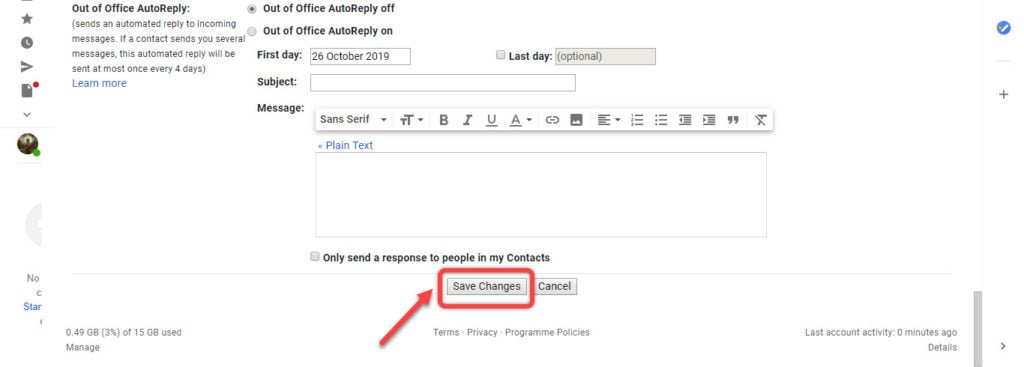Select Out of Office AutoReply on

pyautogui.click(x=253, y=31)
